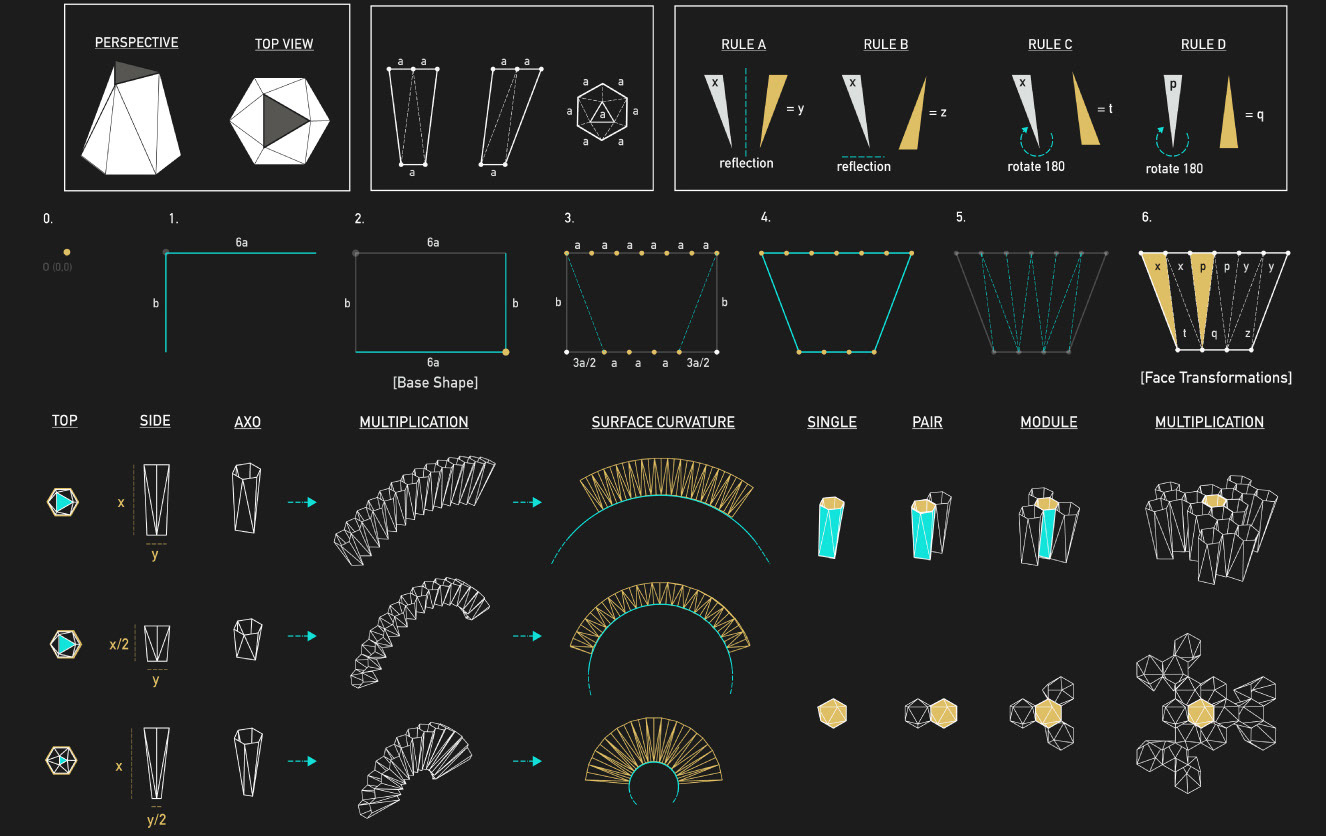Click the 'y/2' side dimension label
This screenshot has height=836, width=1326.
[x=158, y=820]
